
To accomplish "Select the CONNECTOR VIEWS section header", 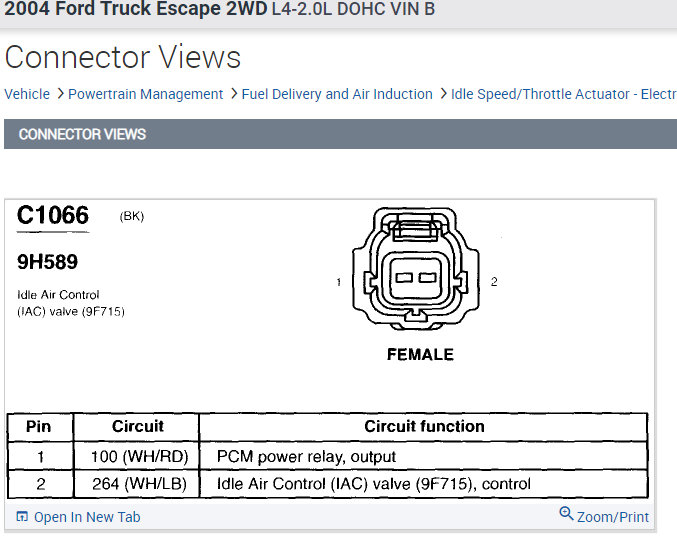I will [82, 134].
